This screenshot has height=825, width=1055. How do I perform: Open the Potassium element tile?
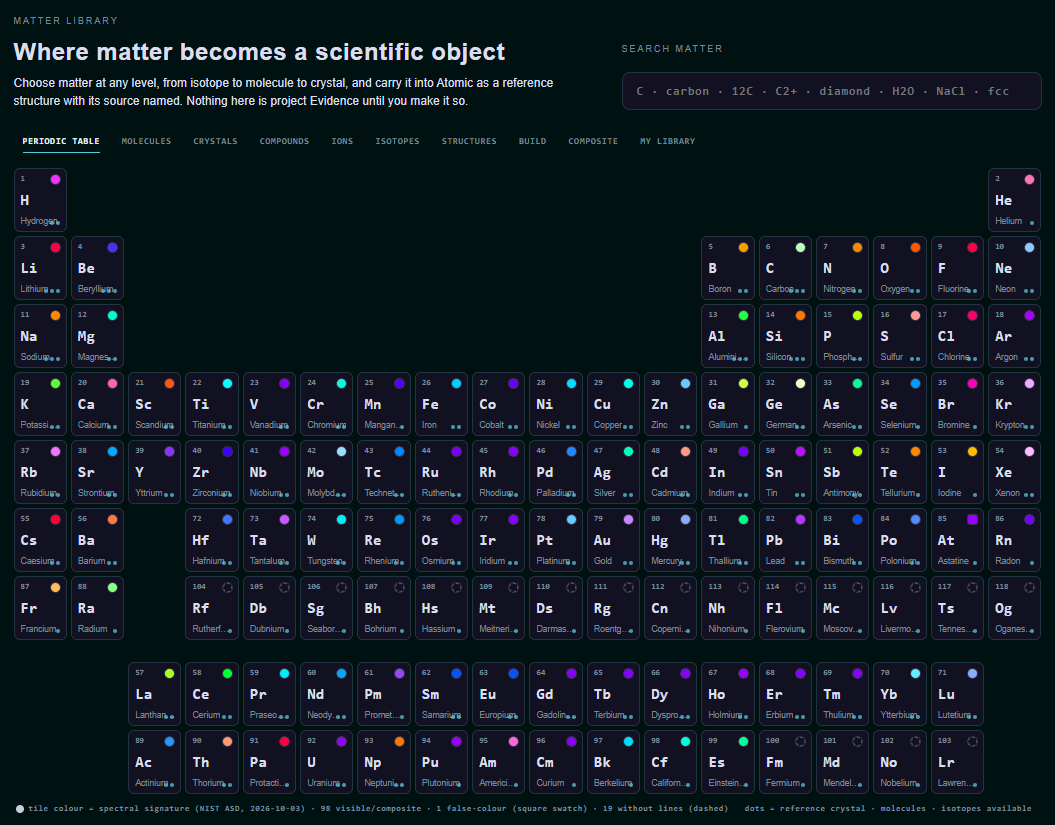[x=40, y=404]
